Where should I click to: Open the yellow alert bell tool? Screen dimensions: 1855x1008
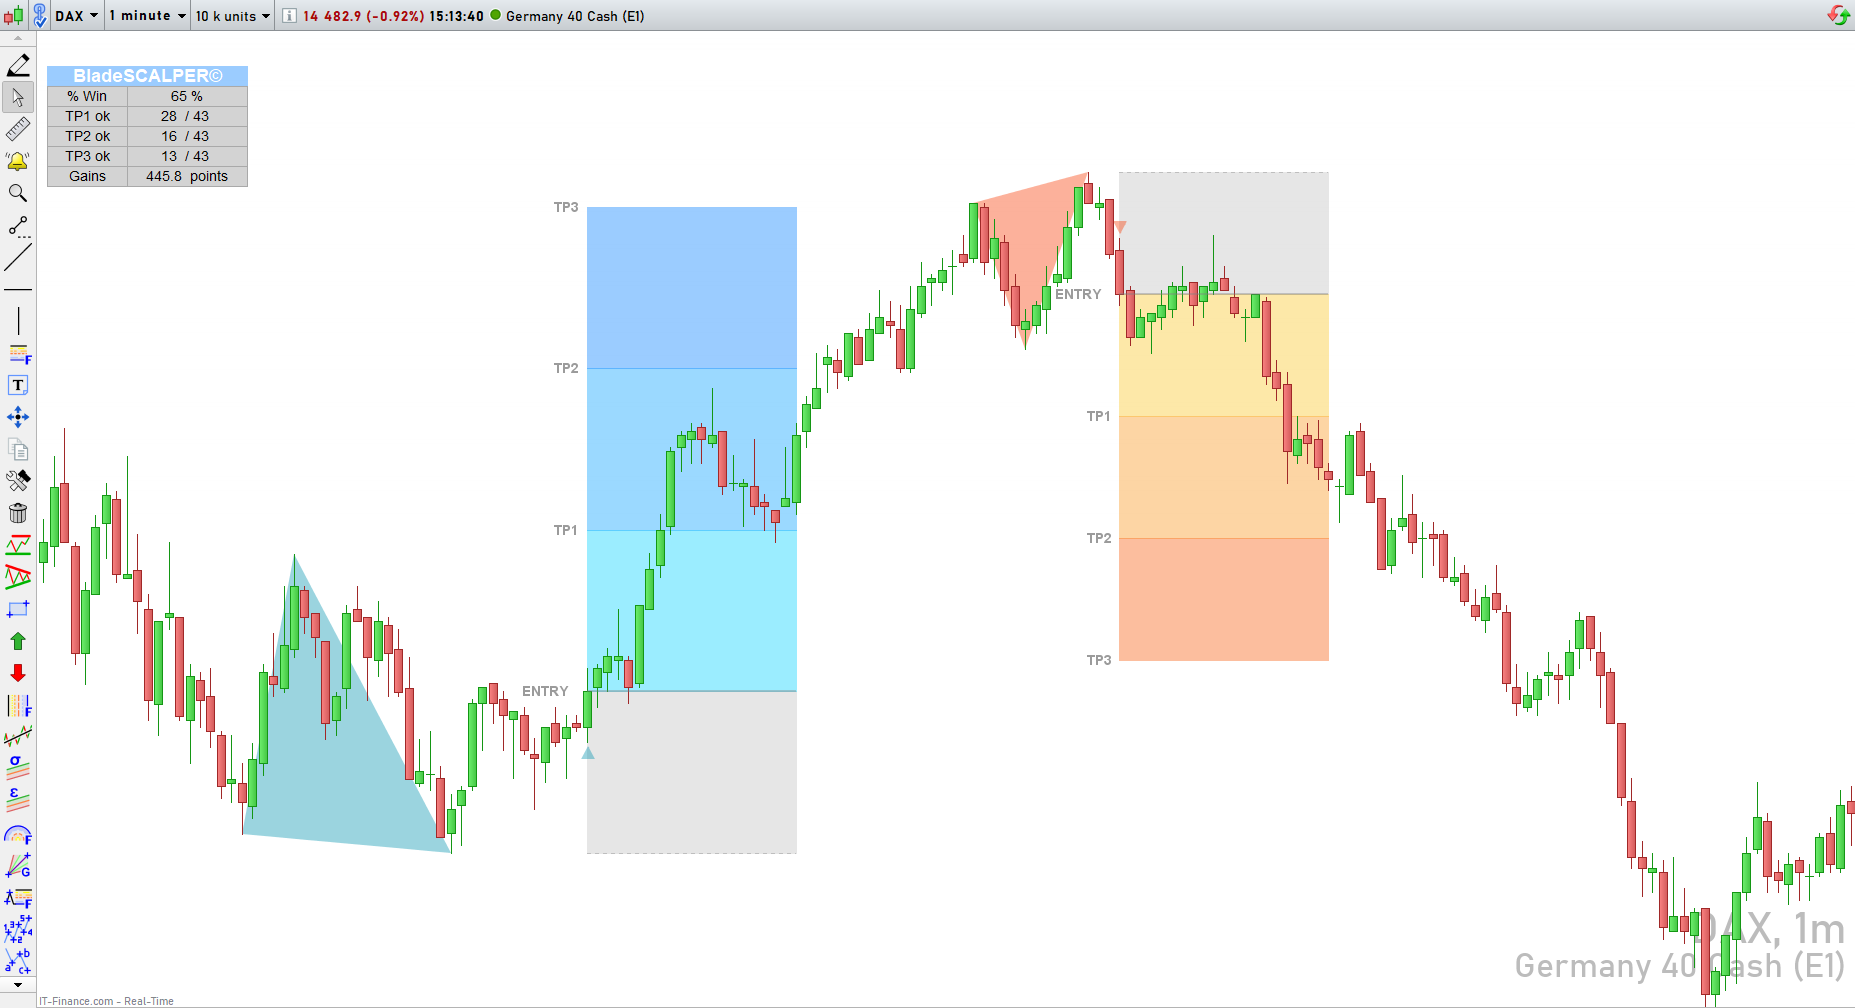18,162
